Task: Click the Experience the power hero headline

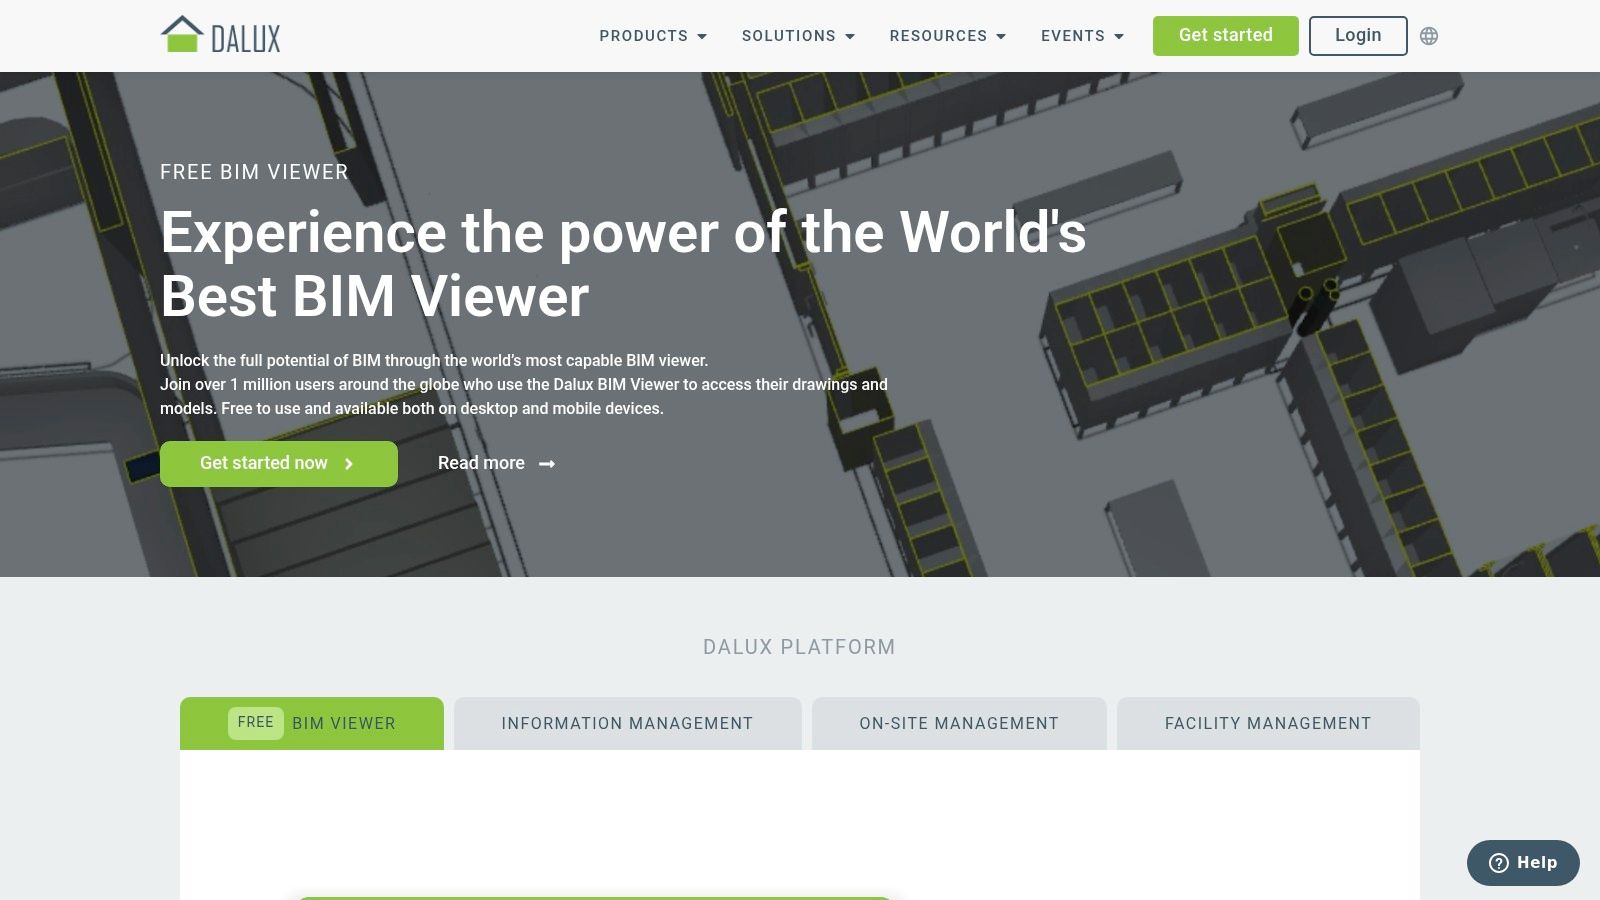Action: pos(623,264)
